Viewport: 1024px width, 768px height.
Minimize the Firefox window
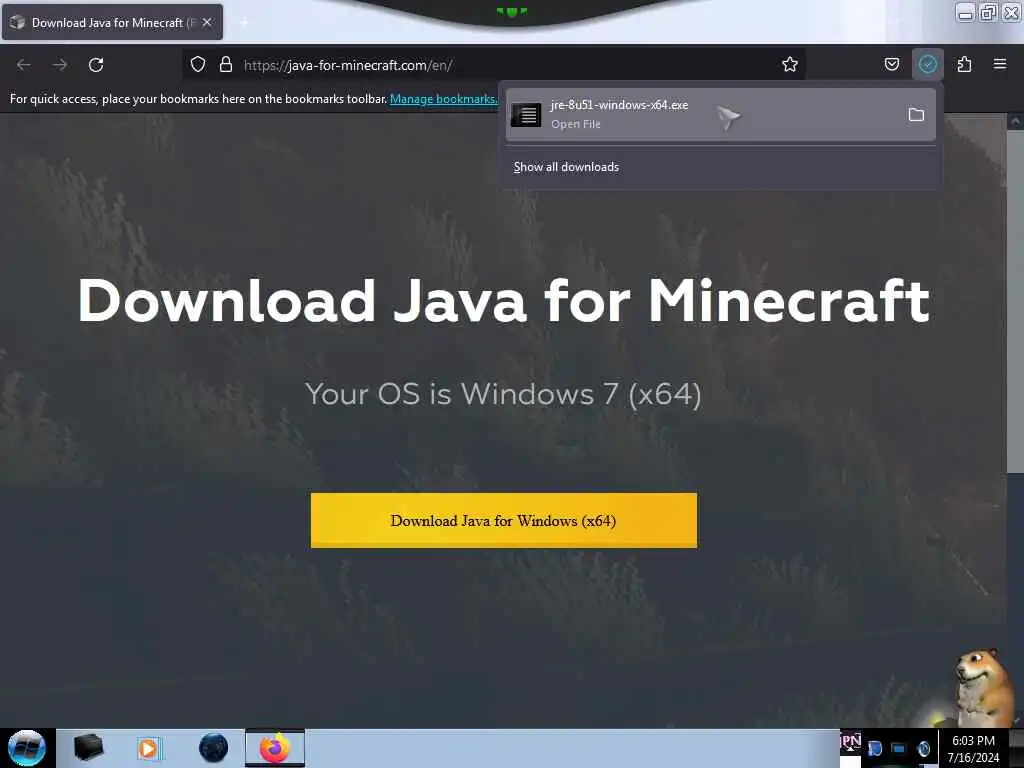click(965, 12)
